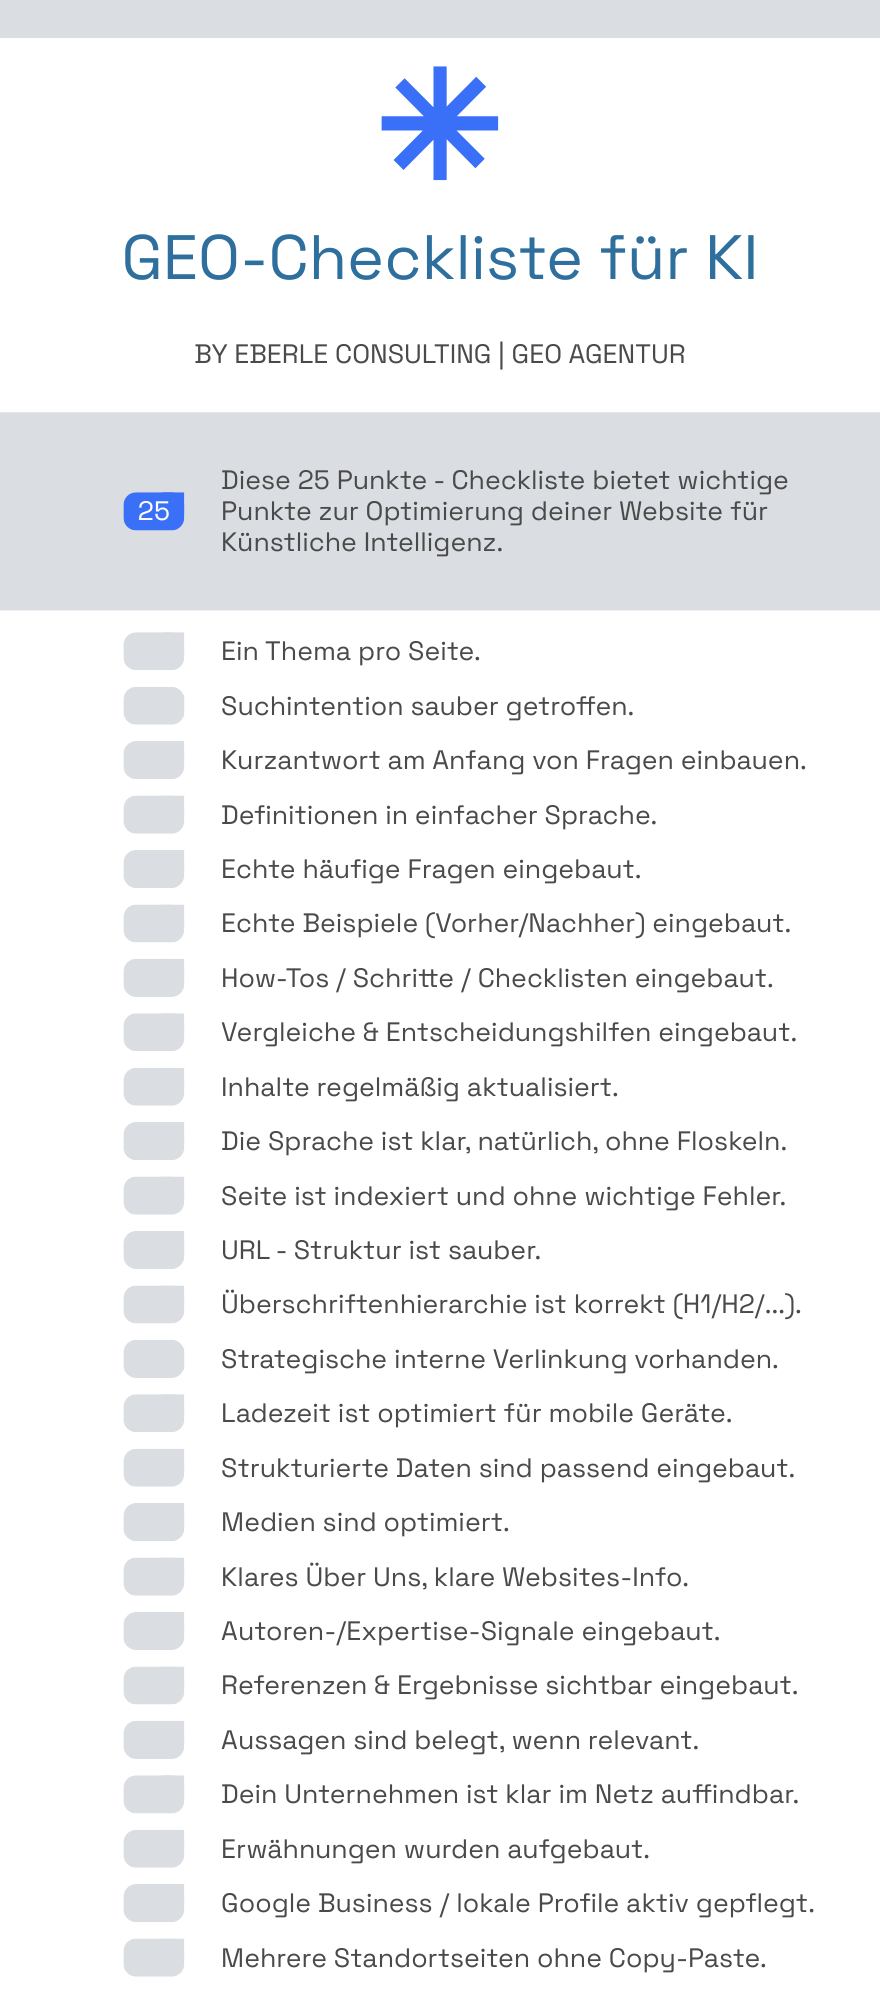Click the blue asterisk logo icon
880x2000 pixels.
(x=440, y=123)
